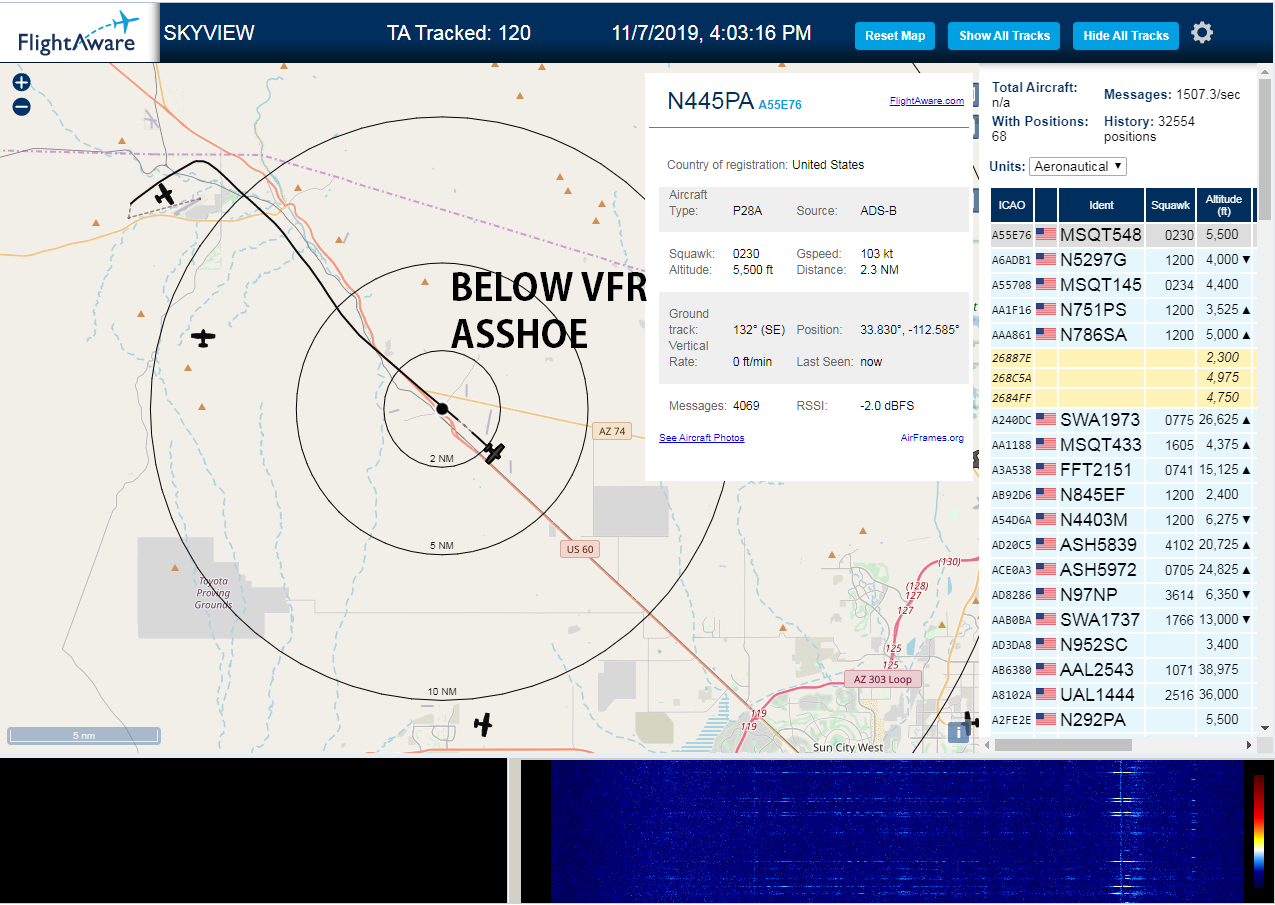The image size is (1275, 905).
Task: Open the settings gear icon
Action: 1202,33
